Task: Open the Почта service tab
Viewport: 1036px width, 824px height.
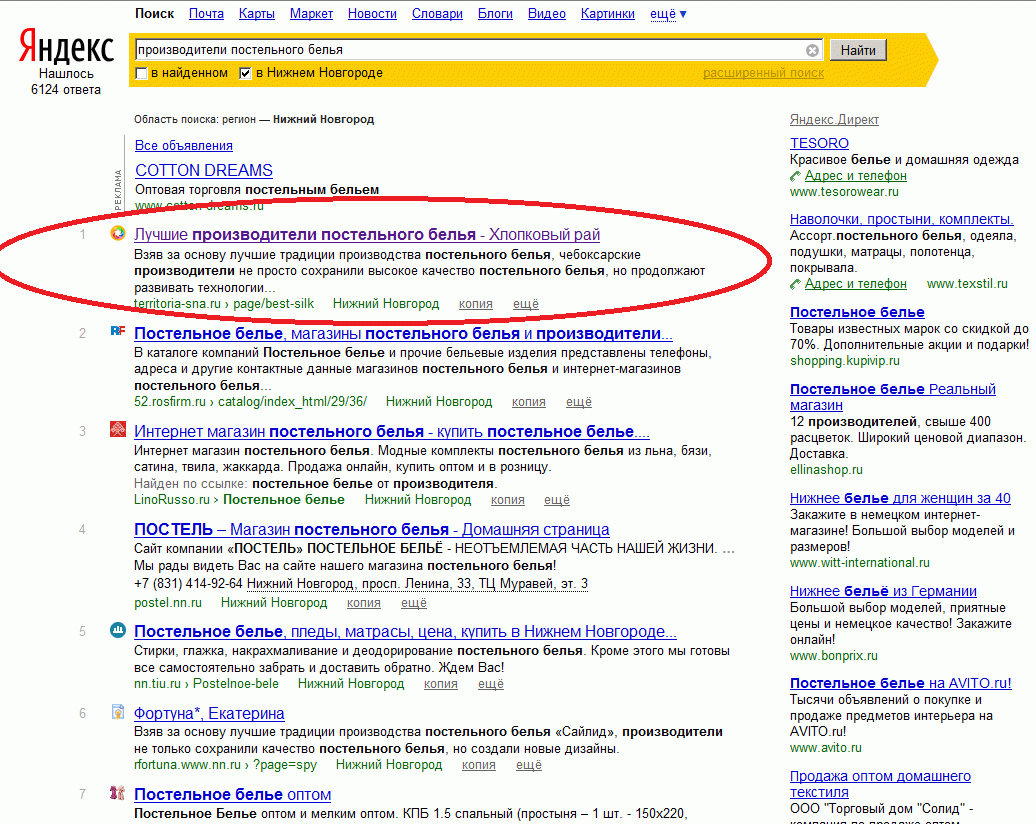Action: pyautogui.click(x=206, y=14)
